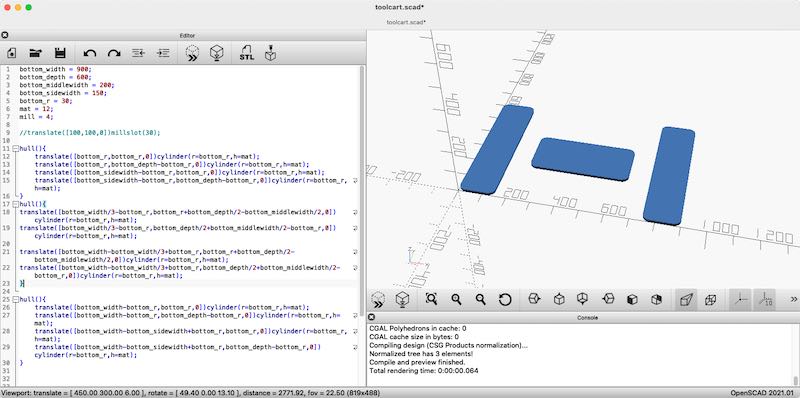Close the Editor panel
This screenshot has width=800, height=398.
click(5, 35)
